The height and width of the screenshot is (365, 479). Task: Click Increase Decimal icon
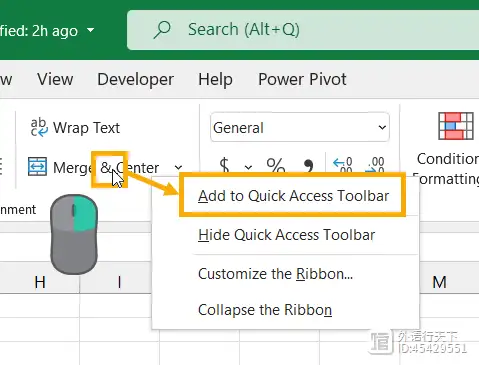[x=343, y=165]
